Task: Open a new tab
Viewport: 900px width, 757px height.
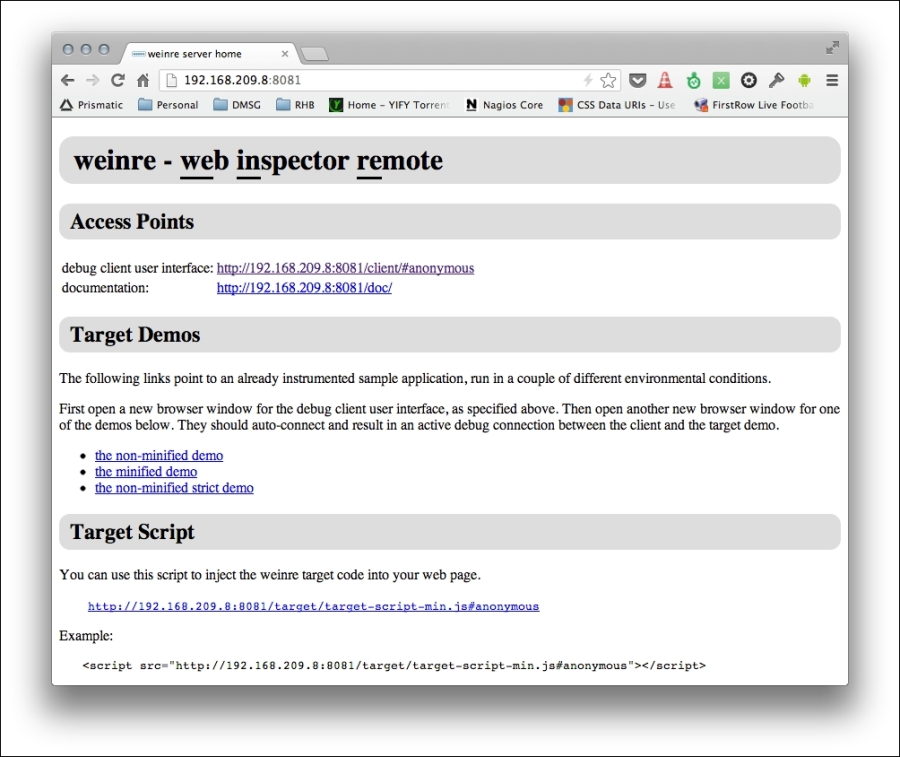Action: (x=315, y=54)
